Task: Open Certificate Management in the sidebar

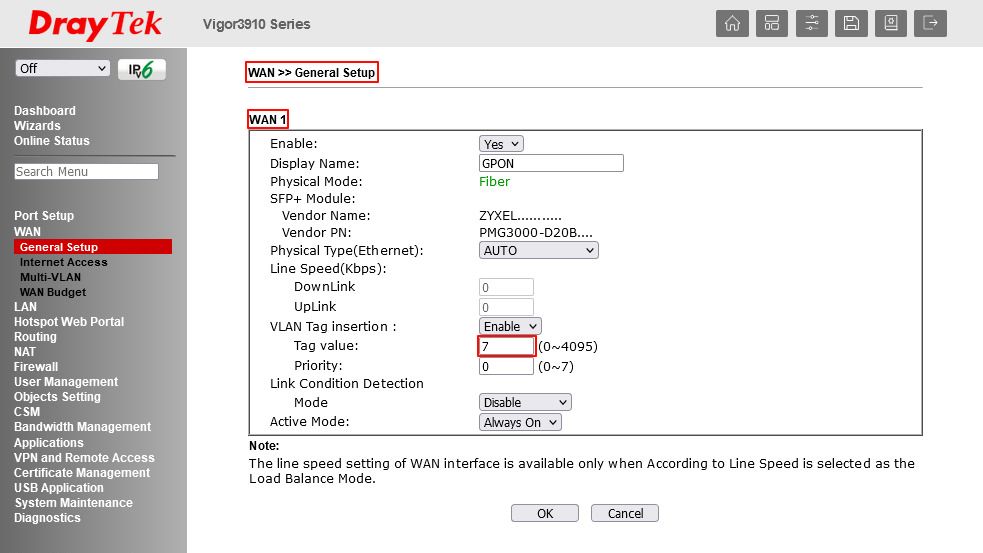Action: pos(81,473)
